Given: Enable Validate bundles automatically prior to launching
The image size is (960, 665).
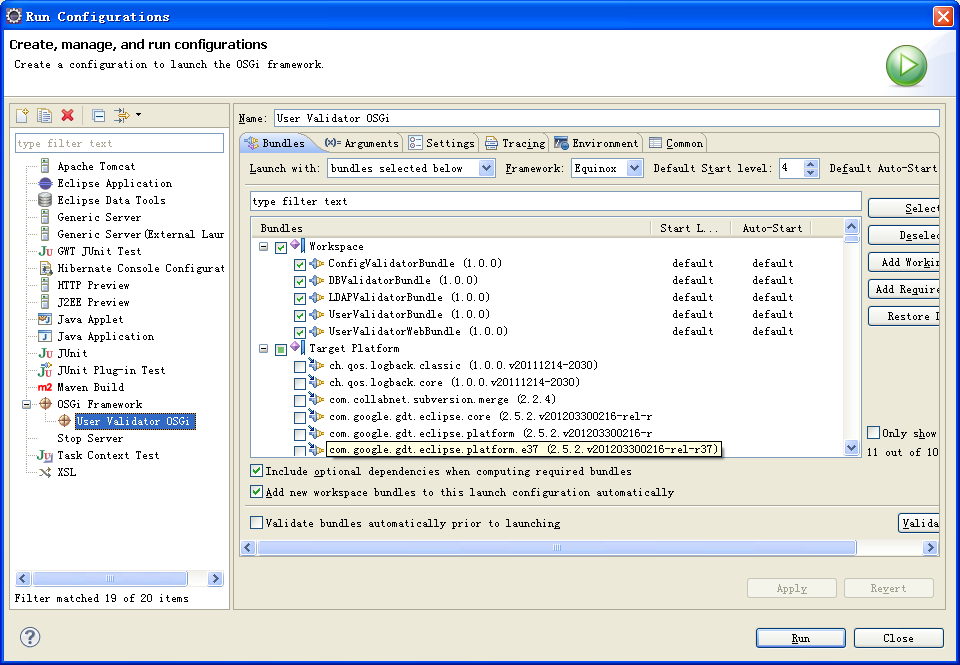Looking at the screenshot, I should (257, 522).
